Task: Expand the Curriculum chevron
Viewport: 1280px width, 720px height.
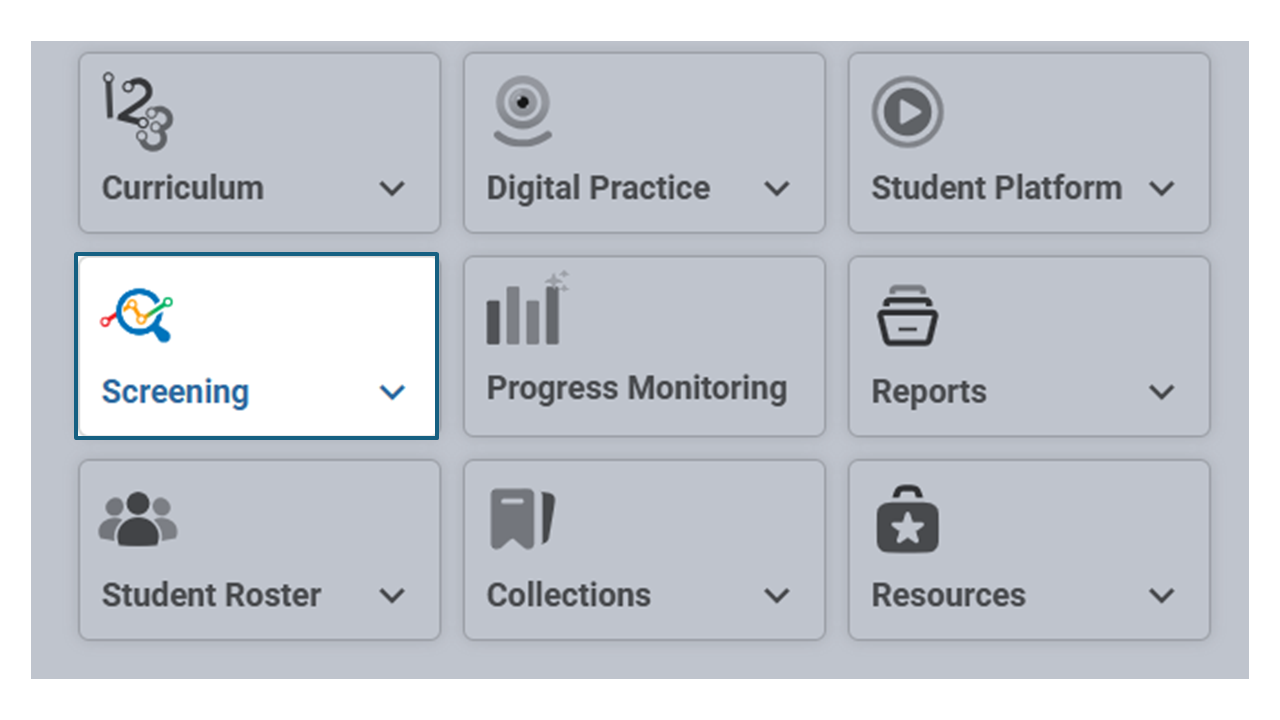Action: point(393,188)
